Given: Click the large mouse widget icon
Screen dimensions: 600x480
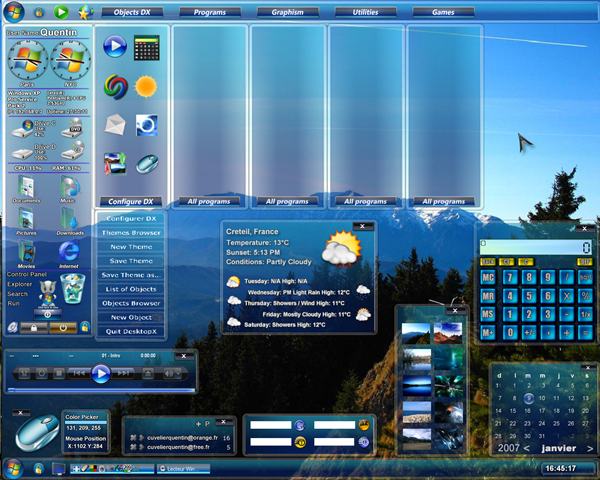Looking at the screenshot, I should 37,433.
